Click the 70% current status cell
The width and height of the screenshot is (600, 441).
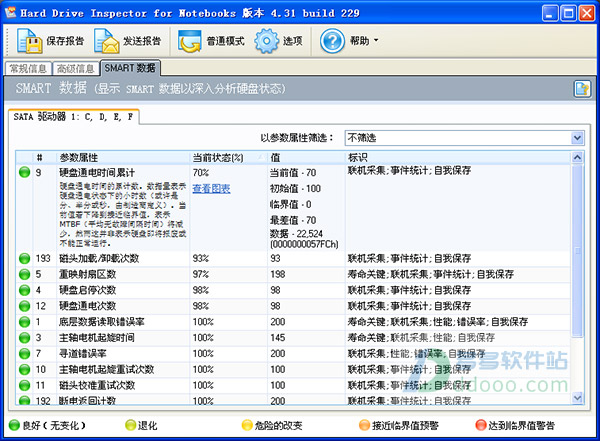(x=201, y=173)
